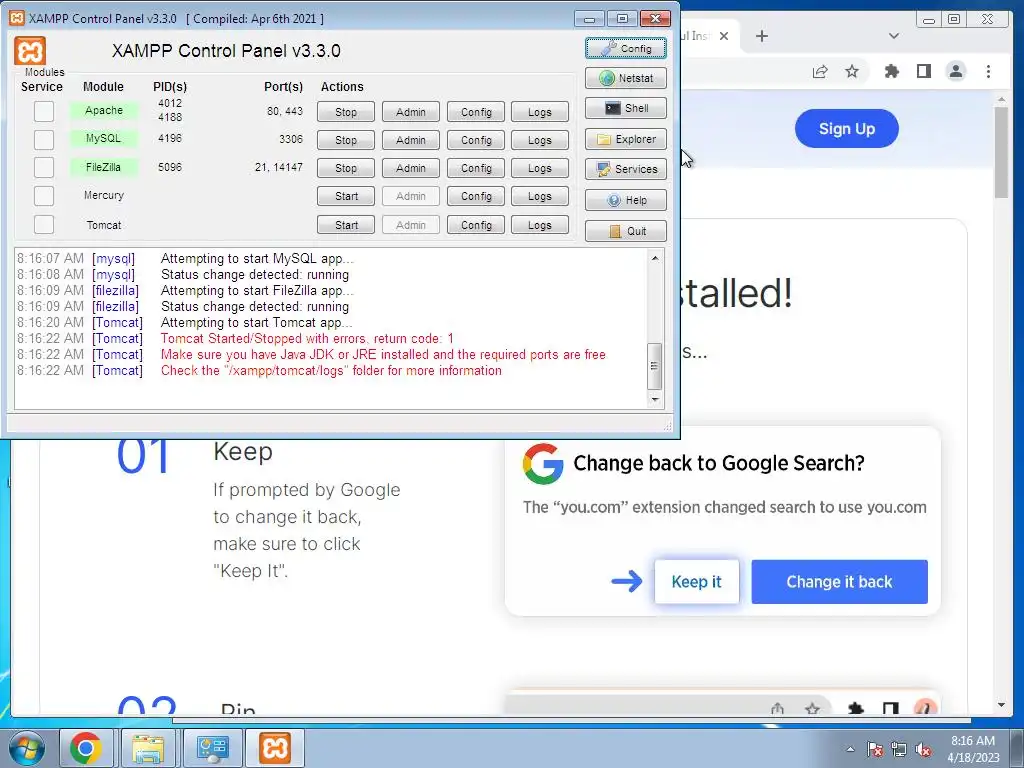Screen dimensions: 1024x768
Task: Open Apache Admin
Action: tap(411, 112)
